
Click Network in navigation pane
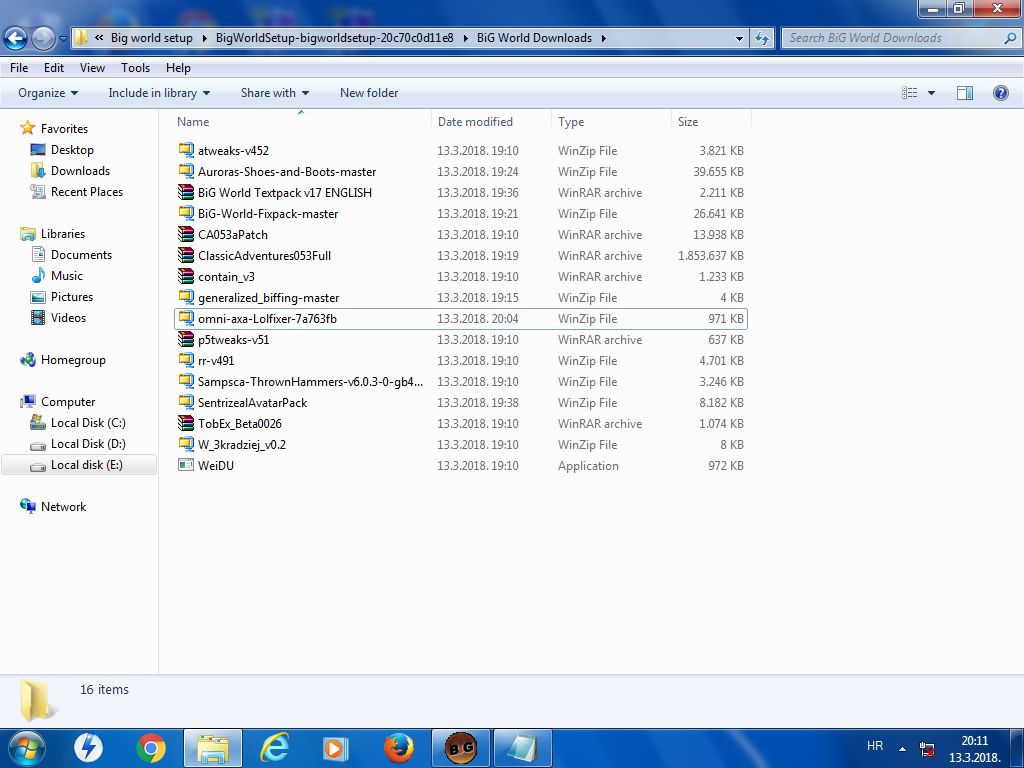(x=53, y=507)
